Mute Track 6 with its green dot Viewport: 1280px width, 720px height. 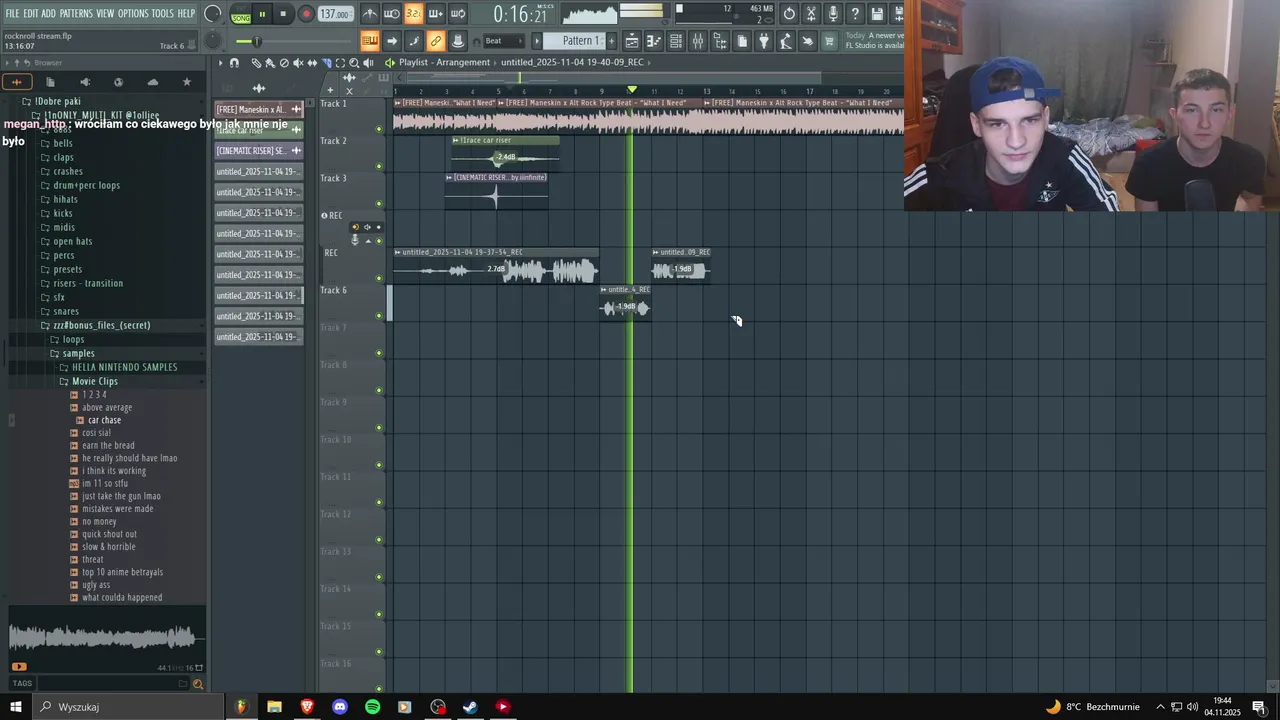(x=379, y=316)
